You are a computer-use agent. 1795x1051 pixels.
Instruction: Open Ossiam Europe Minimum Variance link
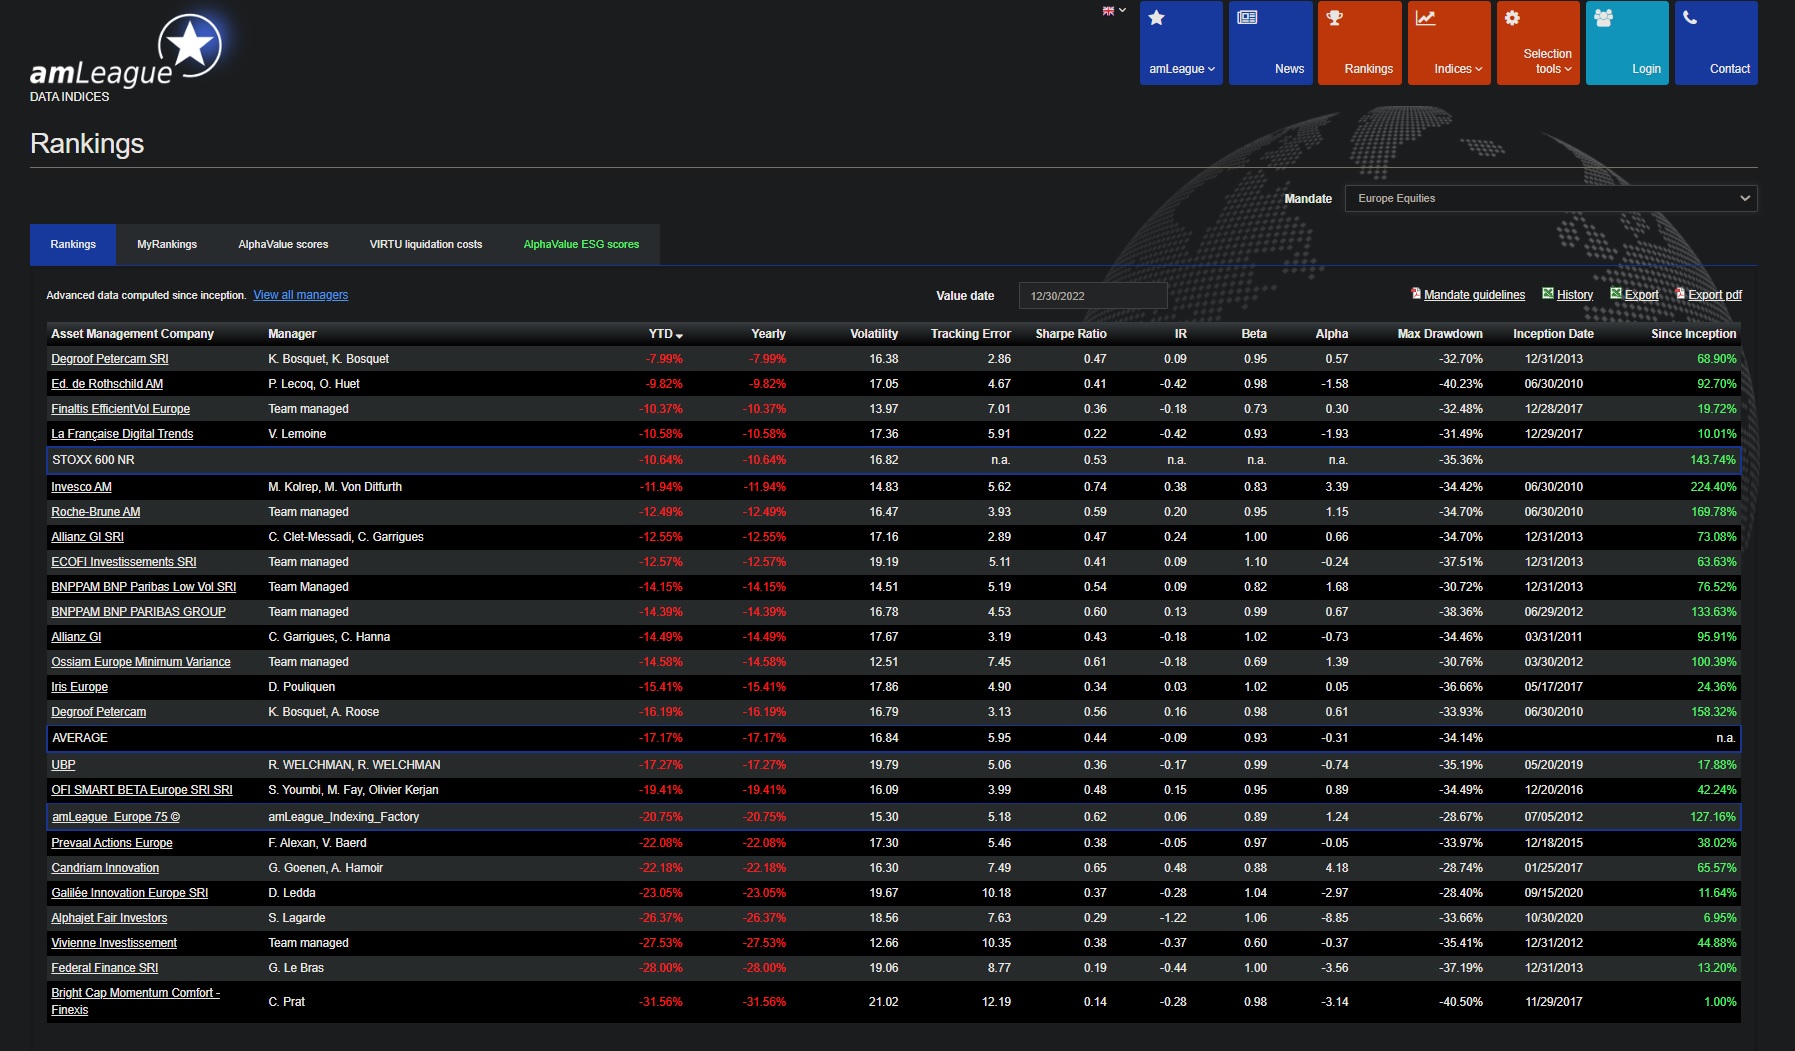click(141, 662)
